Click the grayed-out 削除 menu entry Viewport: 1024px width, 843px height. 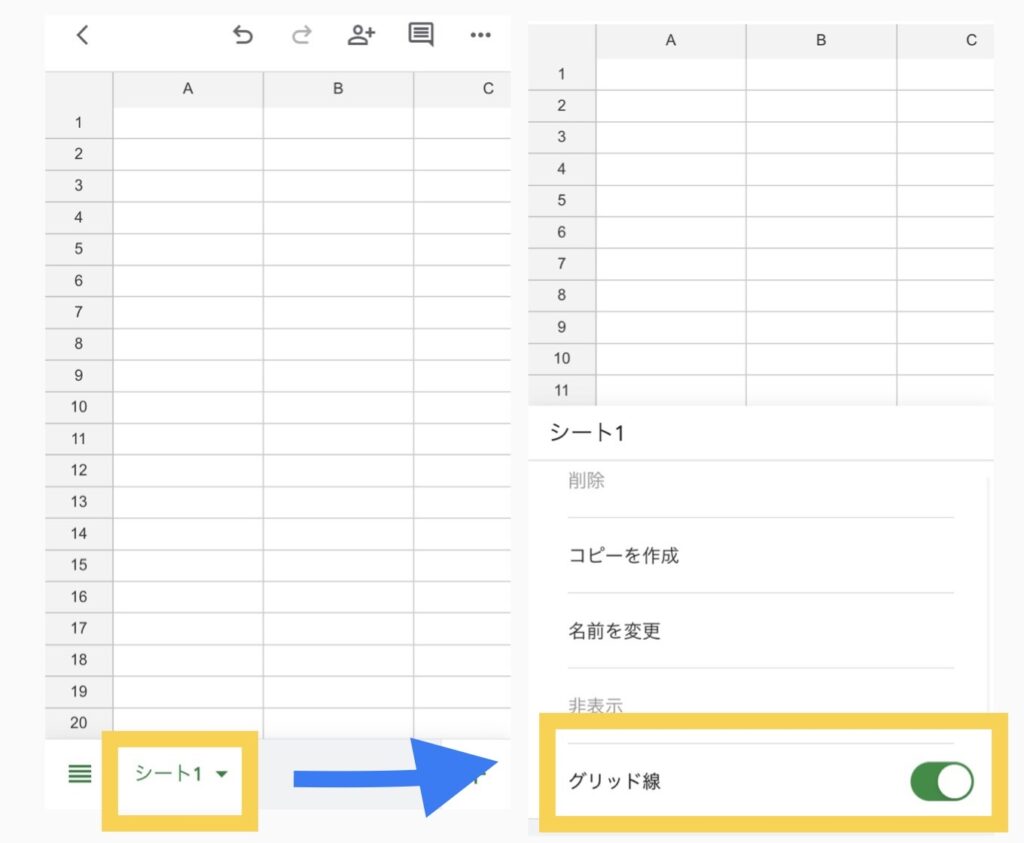(586, 480)
